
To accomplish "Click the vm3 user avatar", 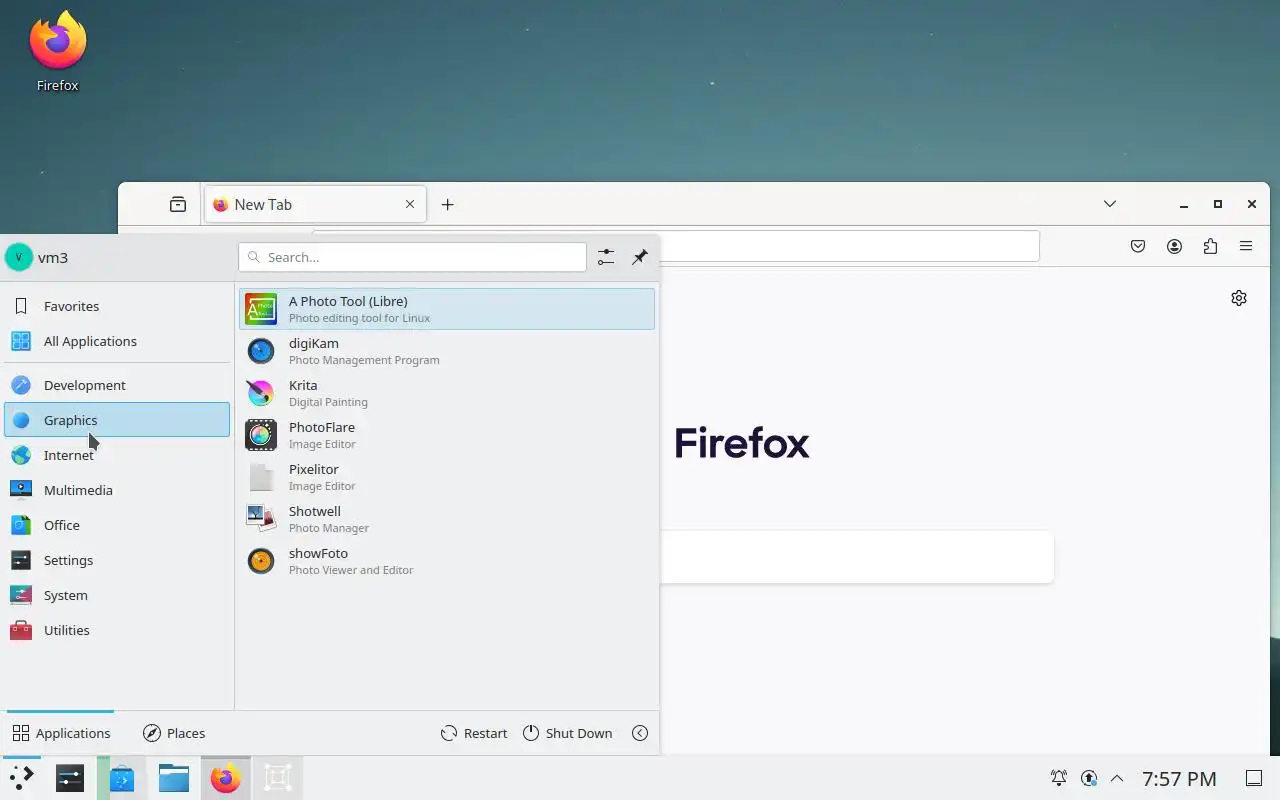I will pyautogui.click(x=18, y=257).
